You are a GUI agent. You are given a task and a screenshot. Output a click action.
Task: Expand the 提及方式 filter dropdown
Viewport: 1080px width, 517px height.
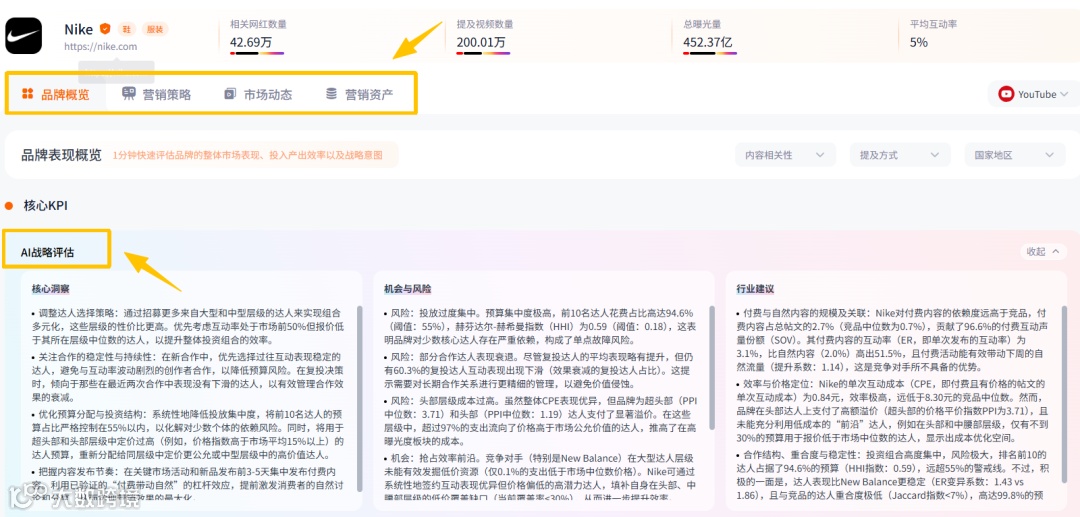tap(900, 155)
